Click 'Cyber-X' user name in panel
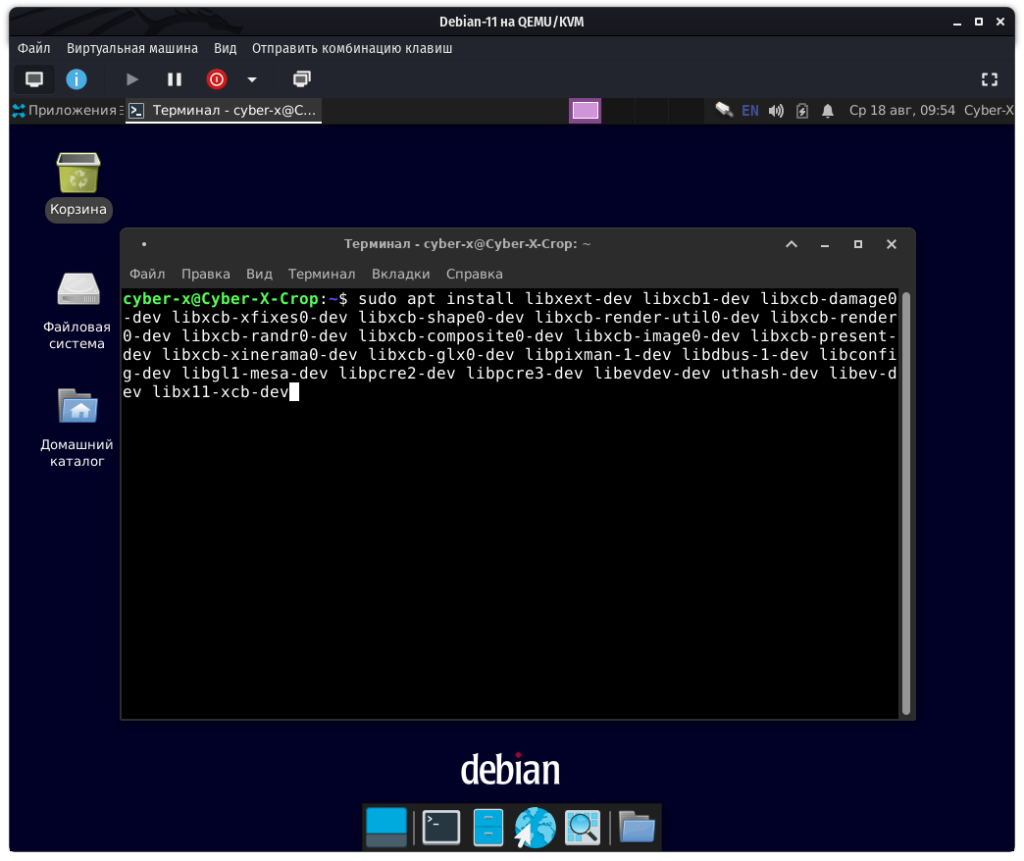 (988, 111)
